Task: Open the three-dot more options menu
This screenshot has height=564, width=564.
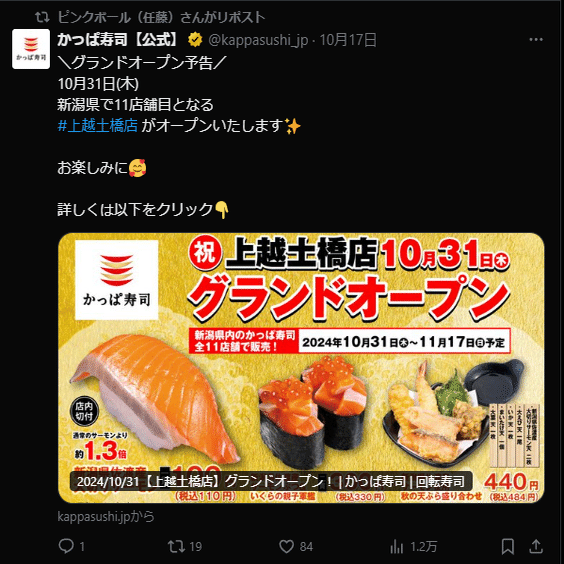Action: [536, 40]
